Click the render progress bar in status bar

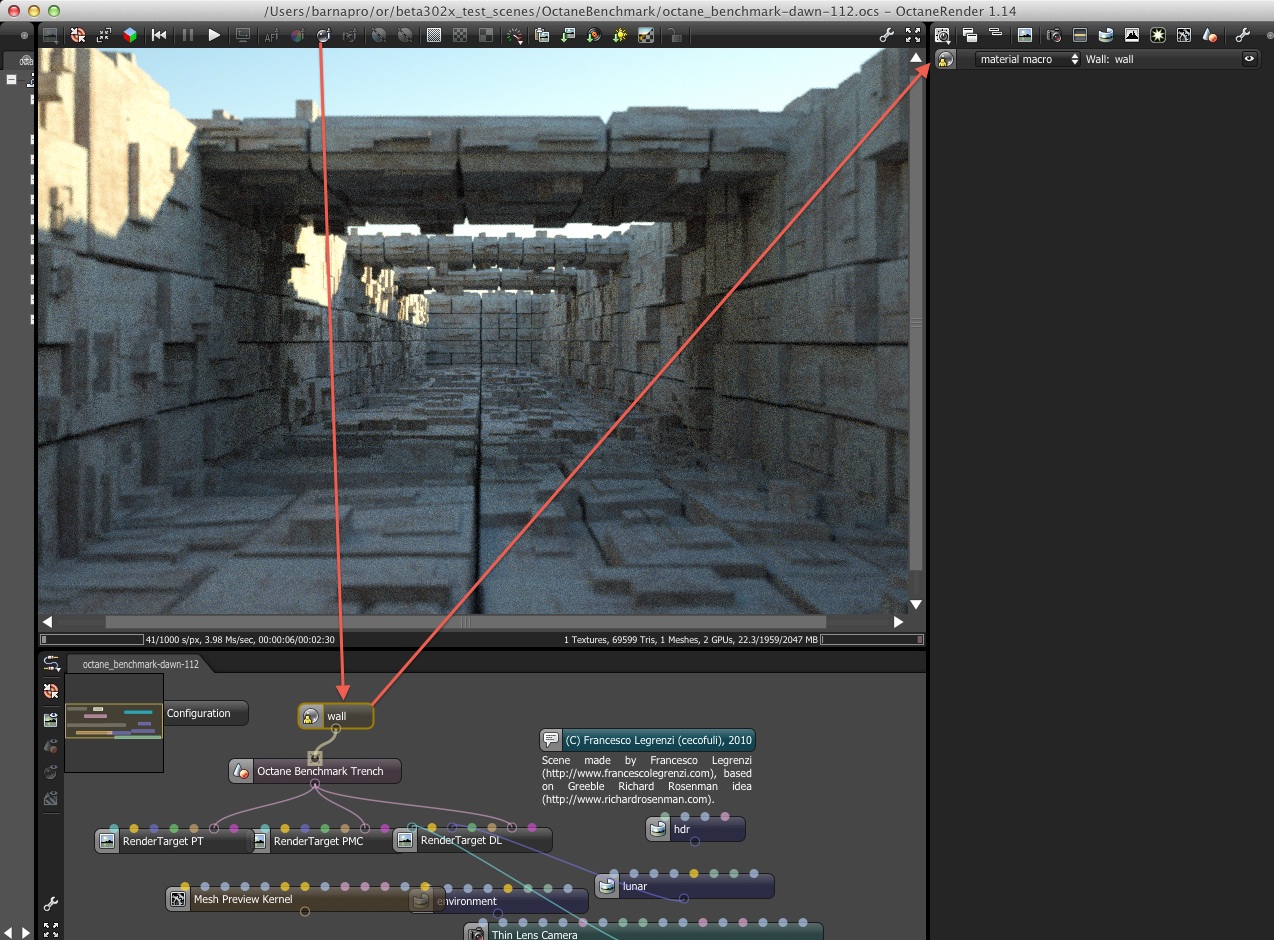(x=92, y=639)
